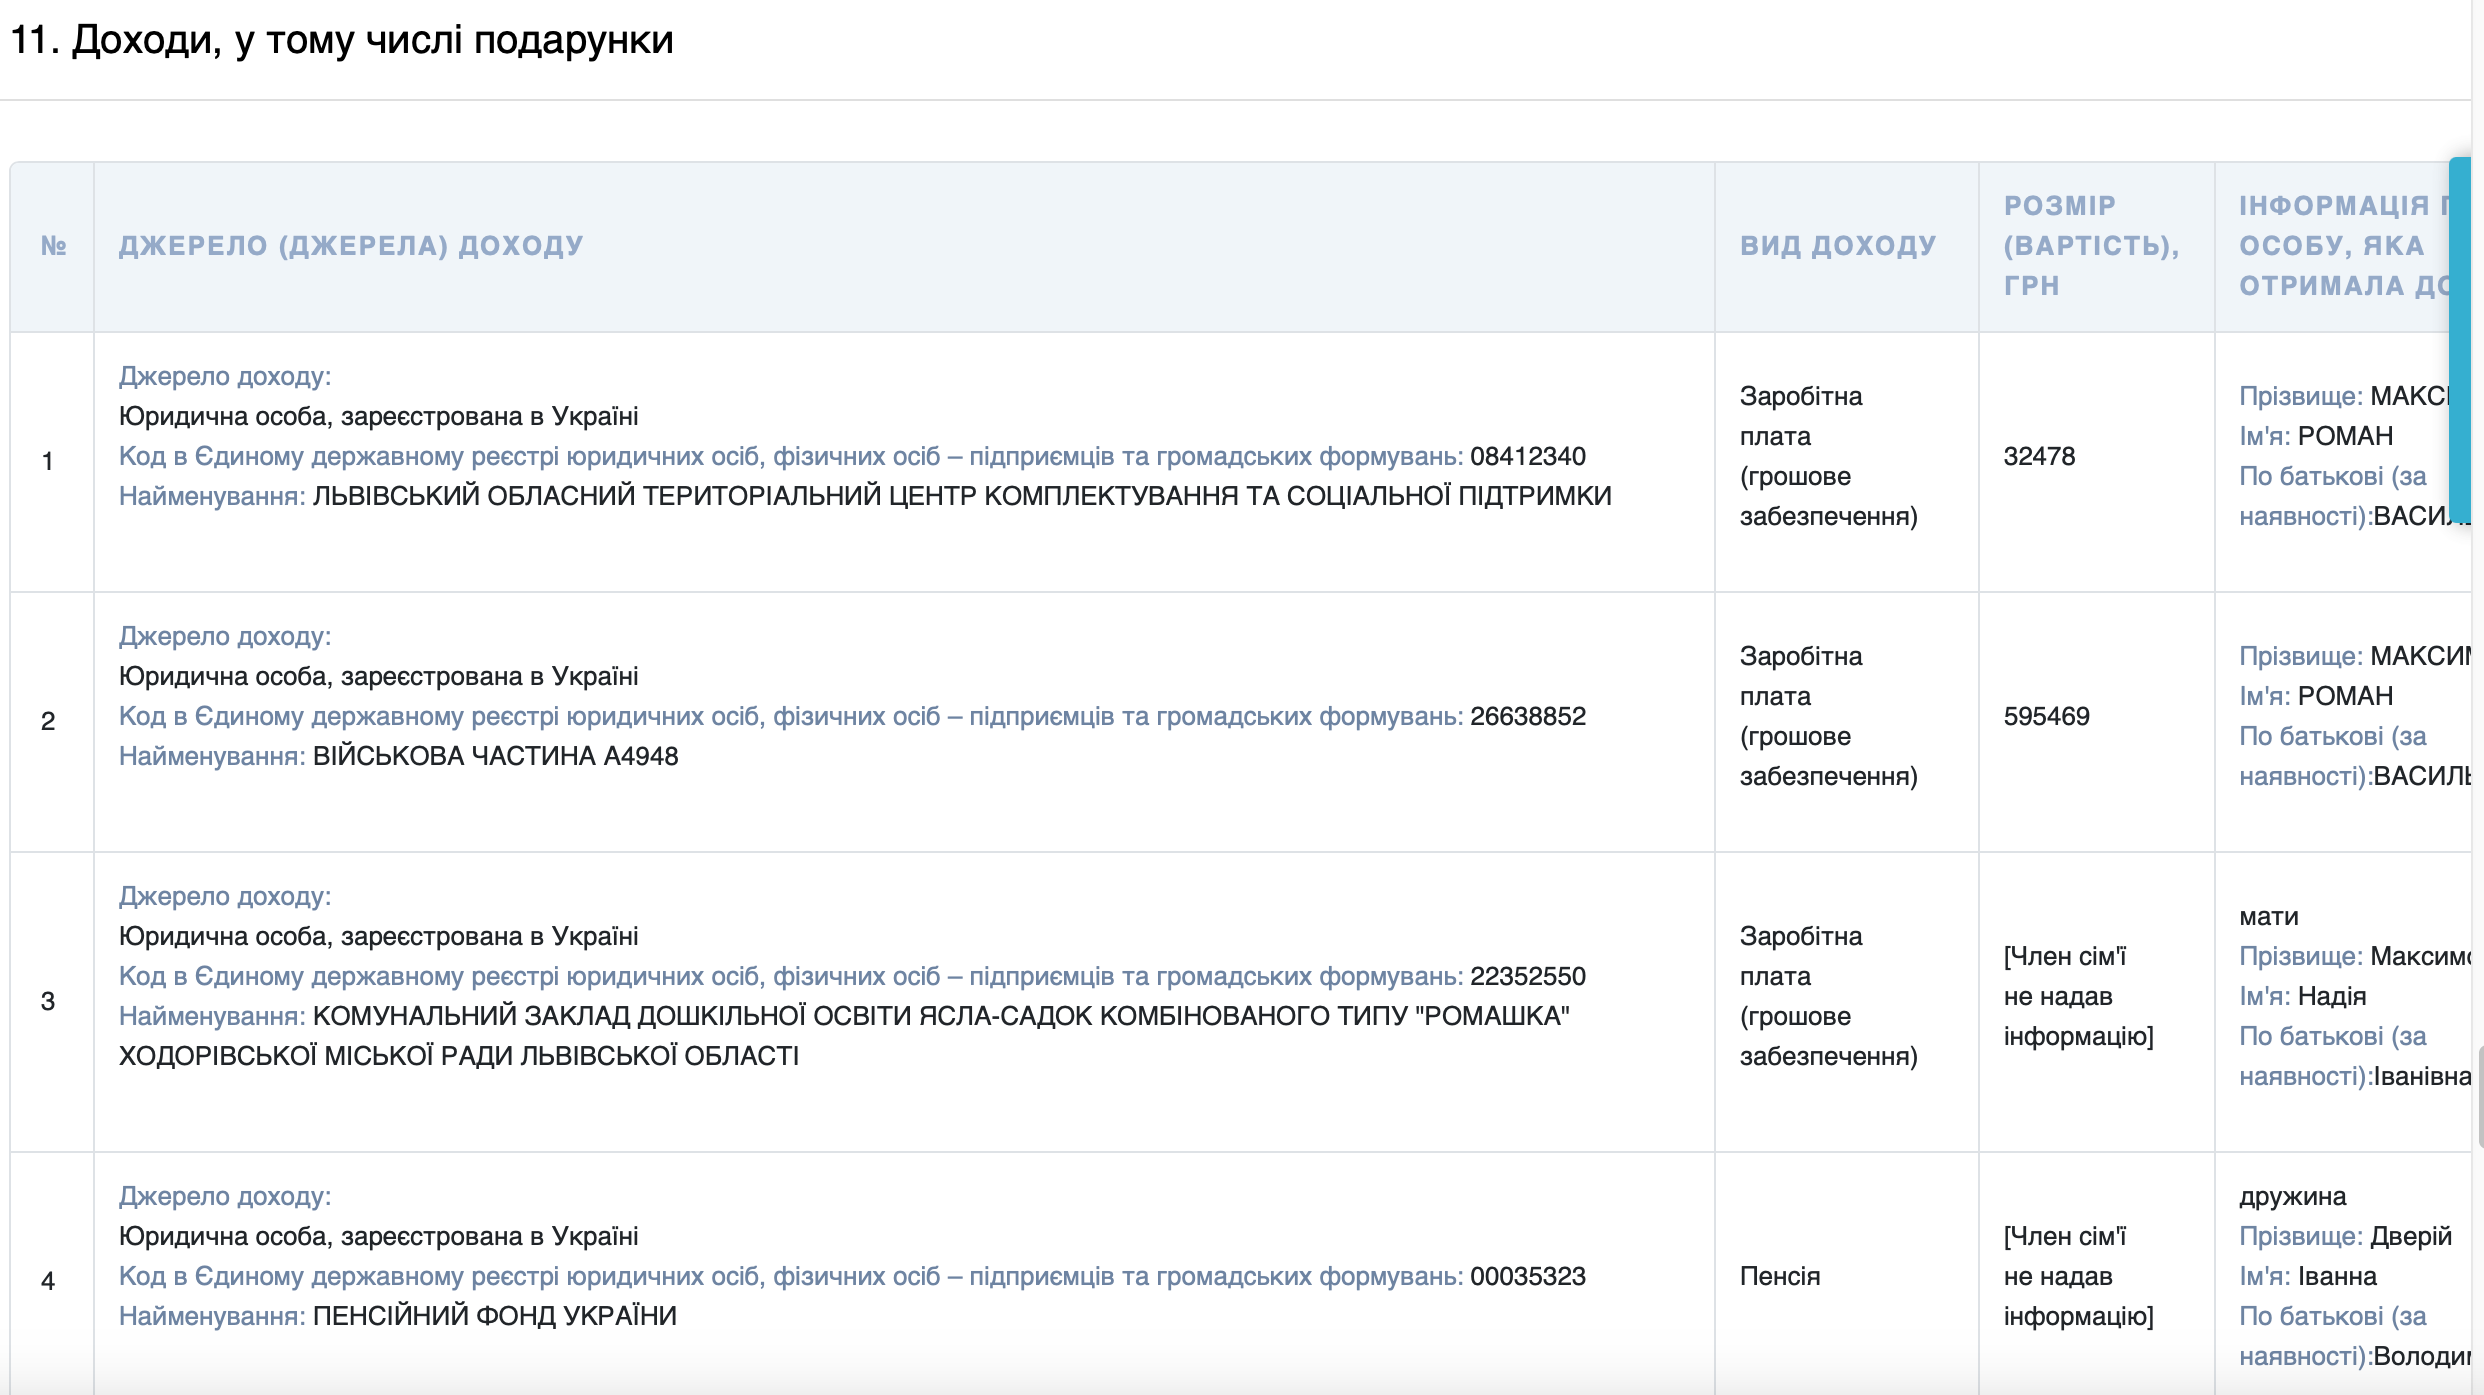Click the 'Вид доходу' column header
The image size is (2484, 1395).
pyautogui.click(x=1838, y=246)
